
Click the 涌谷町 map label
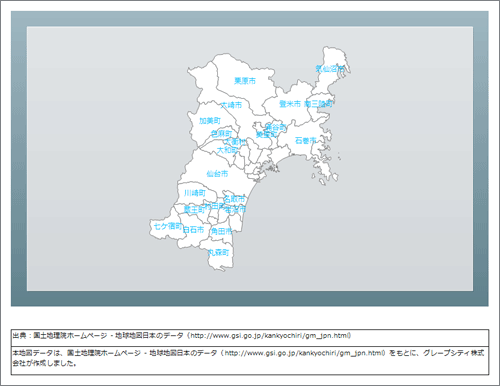(x=276, y=127)
